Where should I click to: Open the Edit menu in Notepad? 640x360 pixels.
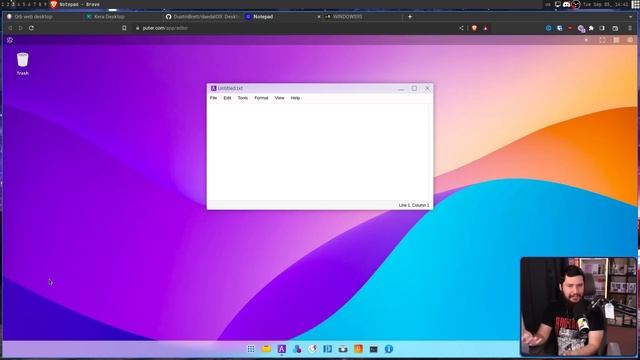point(227,98)
